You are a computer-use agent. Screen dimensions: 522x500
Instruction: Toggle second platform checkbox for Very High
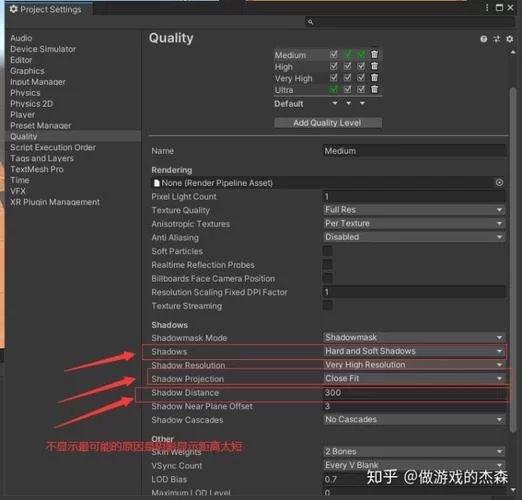pyautogui.click(x=347, y=78)
